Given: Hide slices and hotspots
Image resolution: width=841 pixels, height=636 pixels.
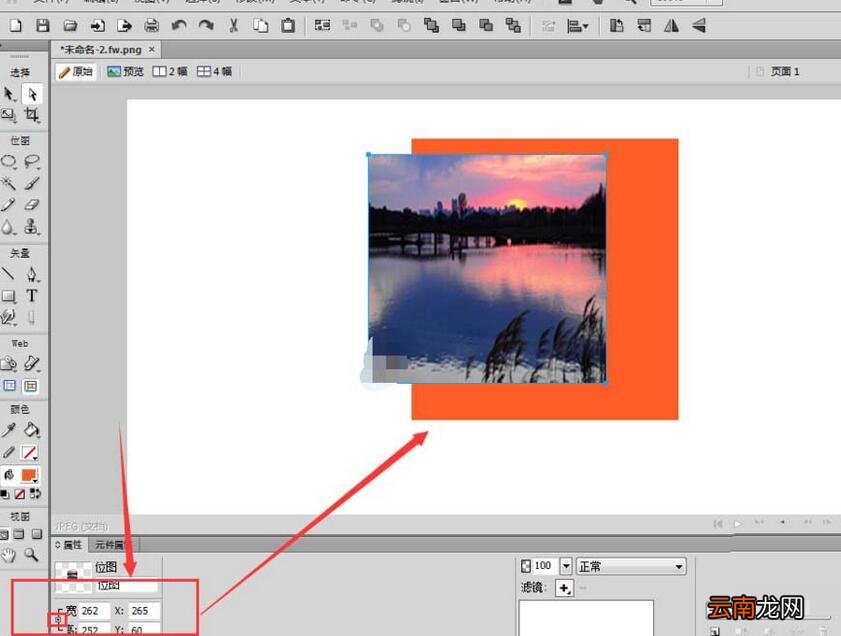Looking at the screenshot, I should coord(10,386).
